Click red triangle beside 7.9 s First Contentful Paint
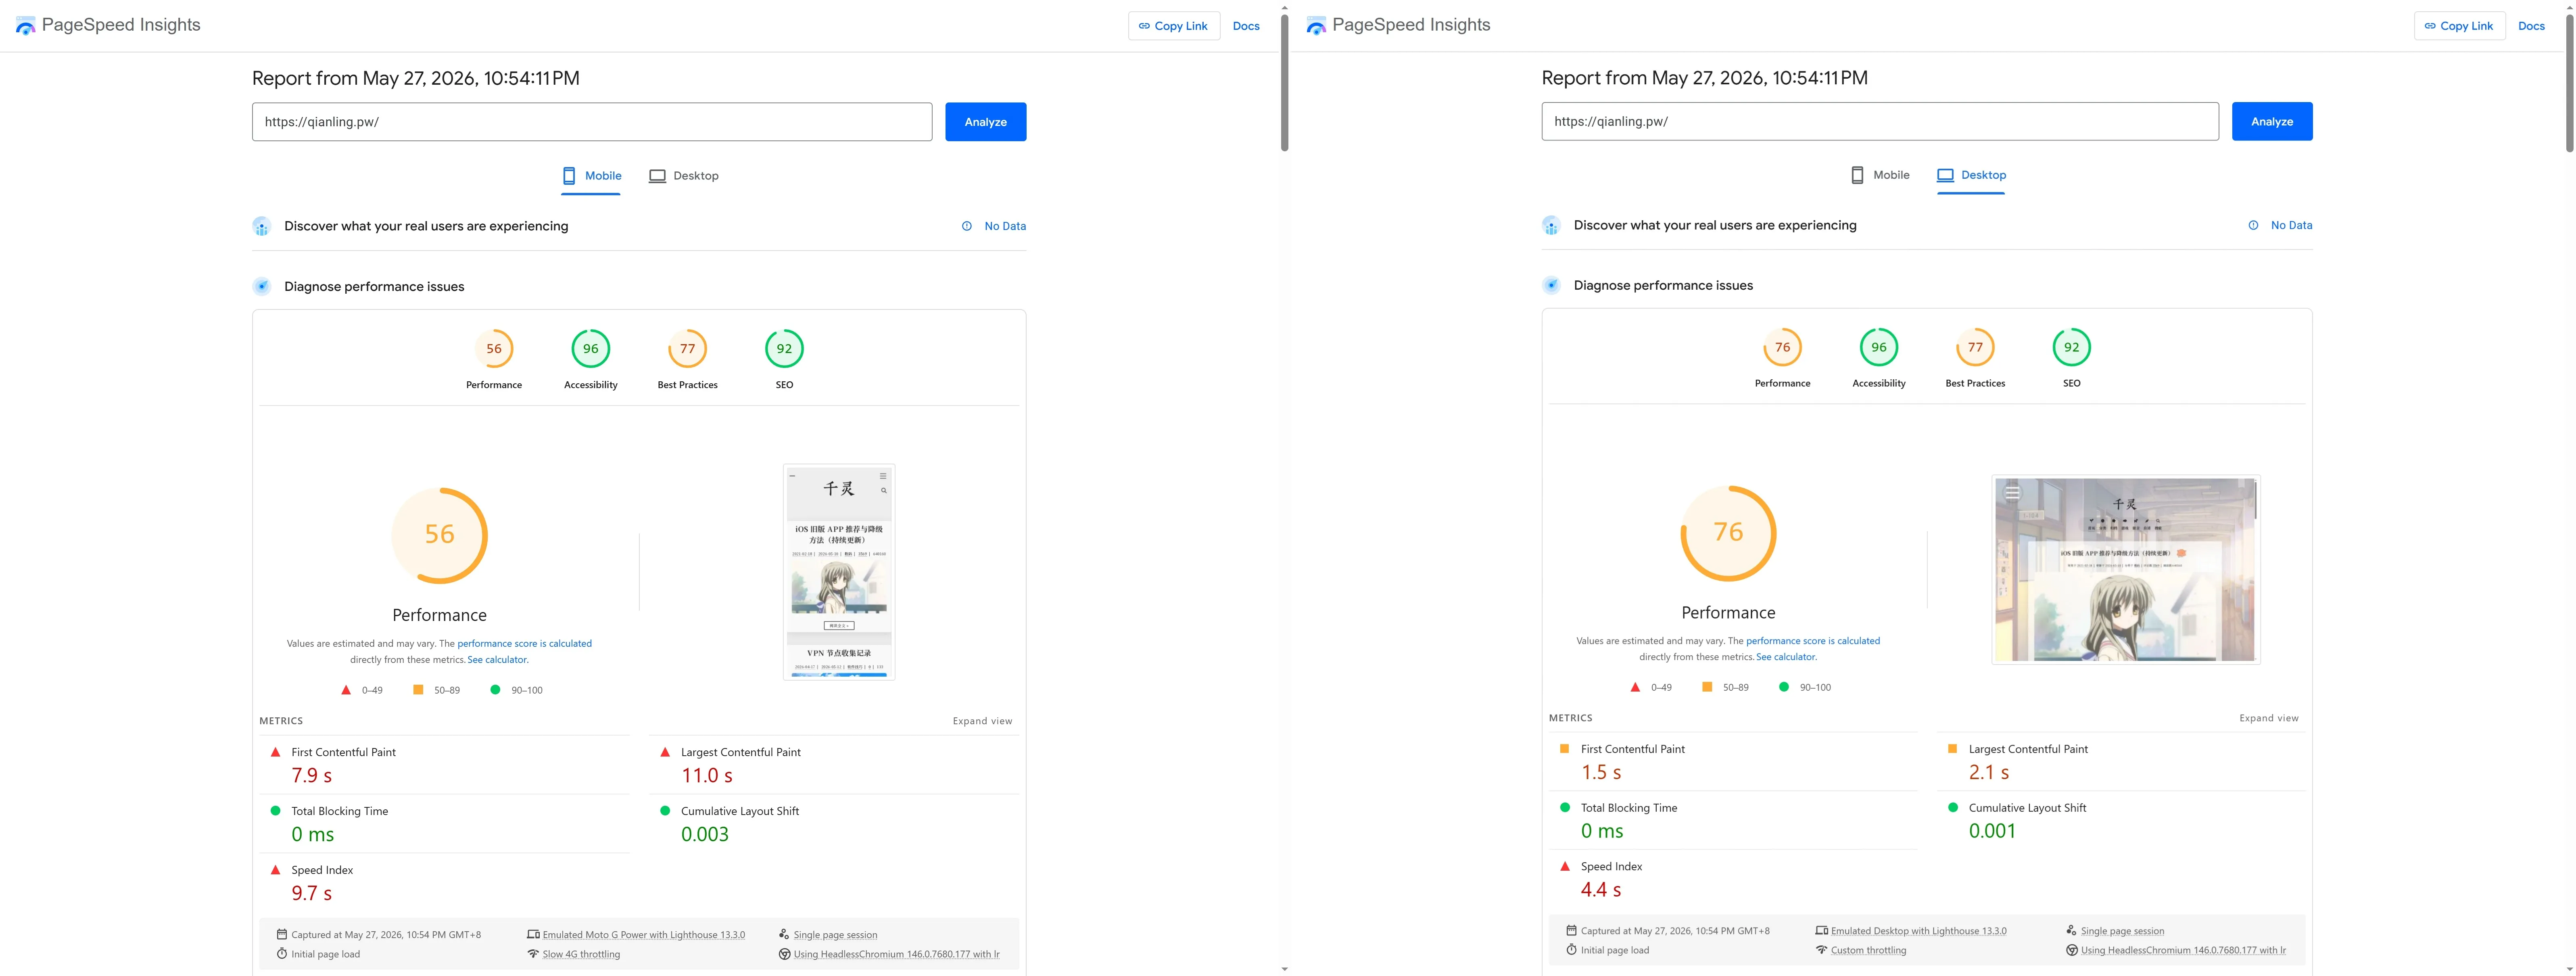Image resolution: width=2576 pixels, height=976 pixels. (x=275, y=752)
